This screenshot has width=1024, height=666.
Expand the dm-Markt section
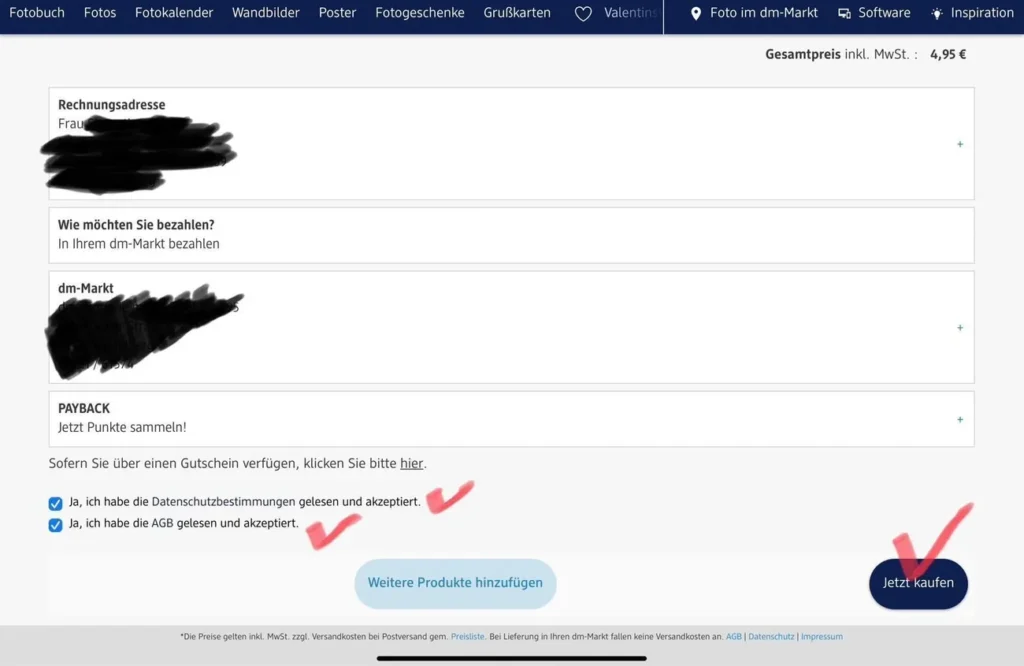tap(959, 327)
